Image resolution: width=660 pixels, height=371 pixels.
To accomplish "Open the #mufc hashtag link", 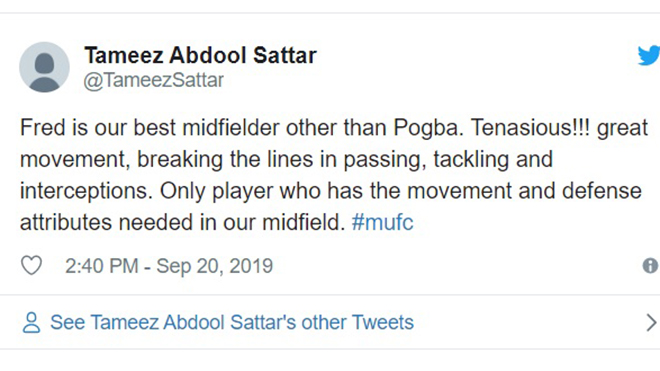I will click(383, 222).
